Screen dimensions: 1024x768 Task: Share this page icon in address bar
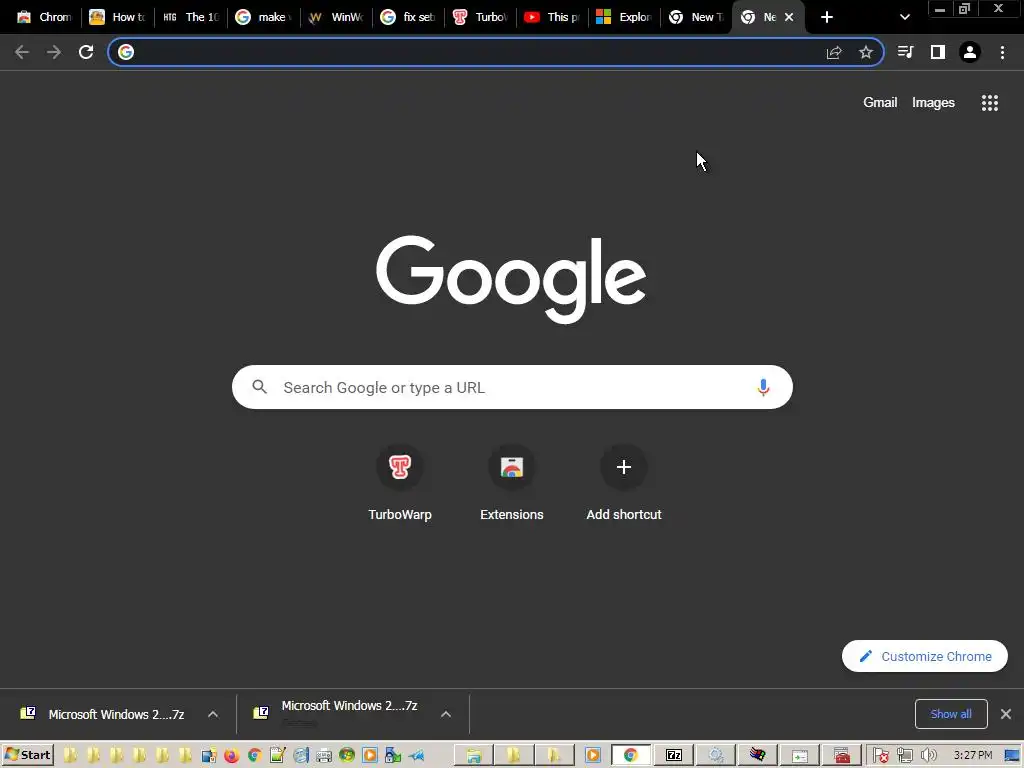[834, 52]
